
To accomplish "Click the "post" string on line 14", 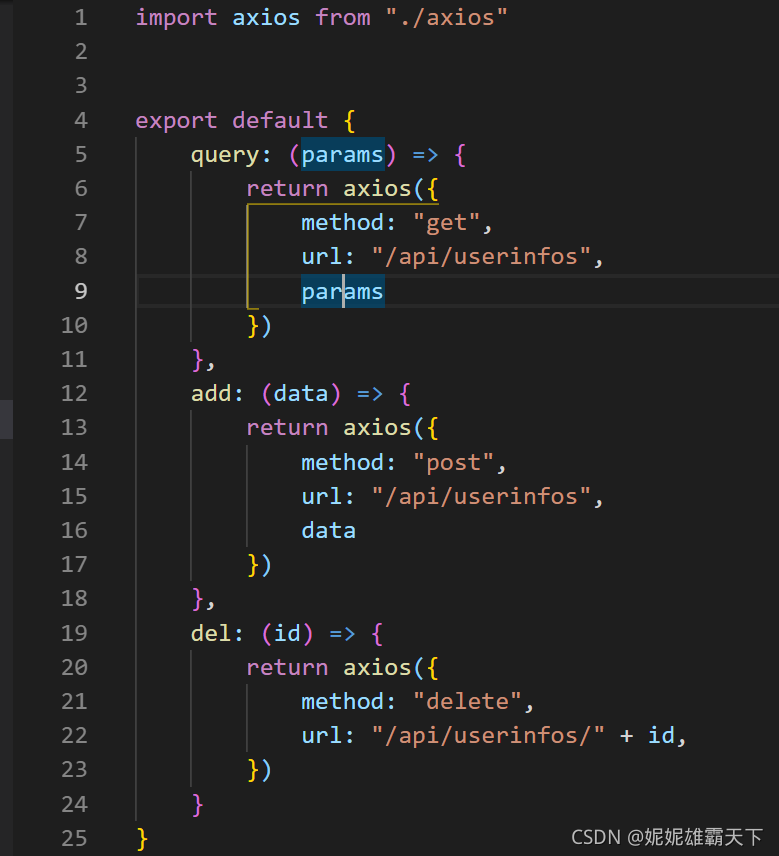I will point(454,463).
